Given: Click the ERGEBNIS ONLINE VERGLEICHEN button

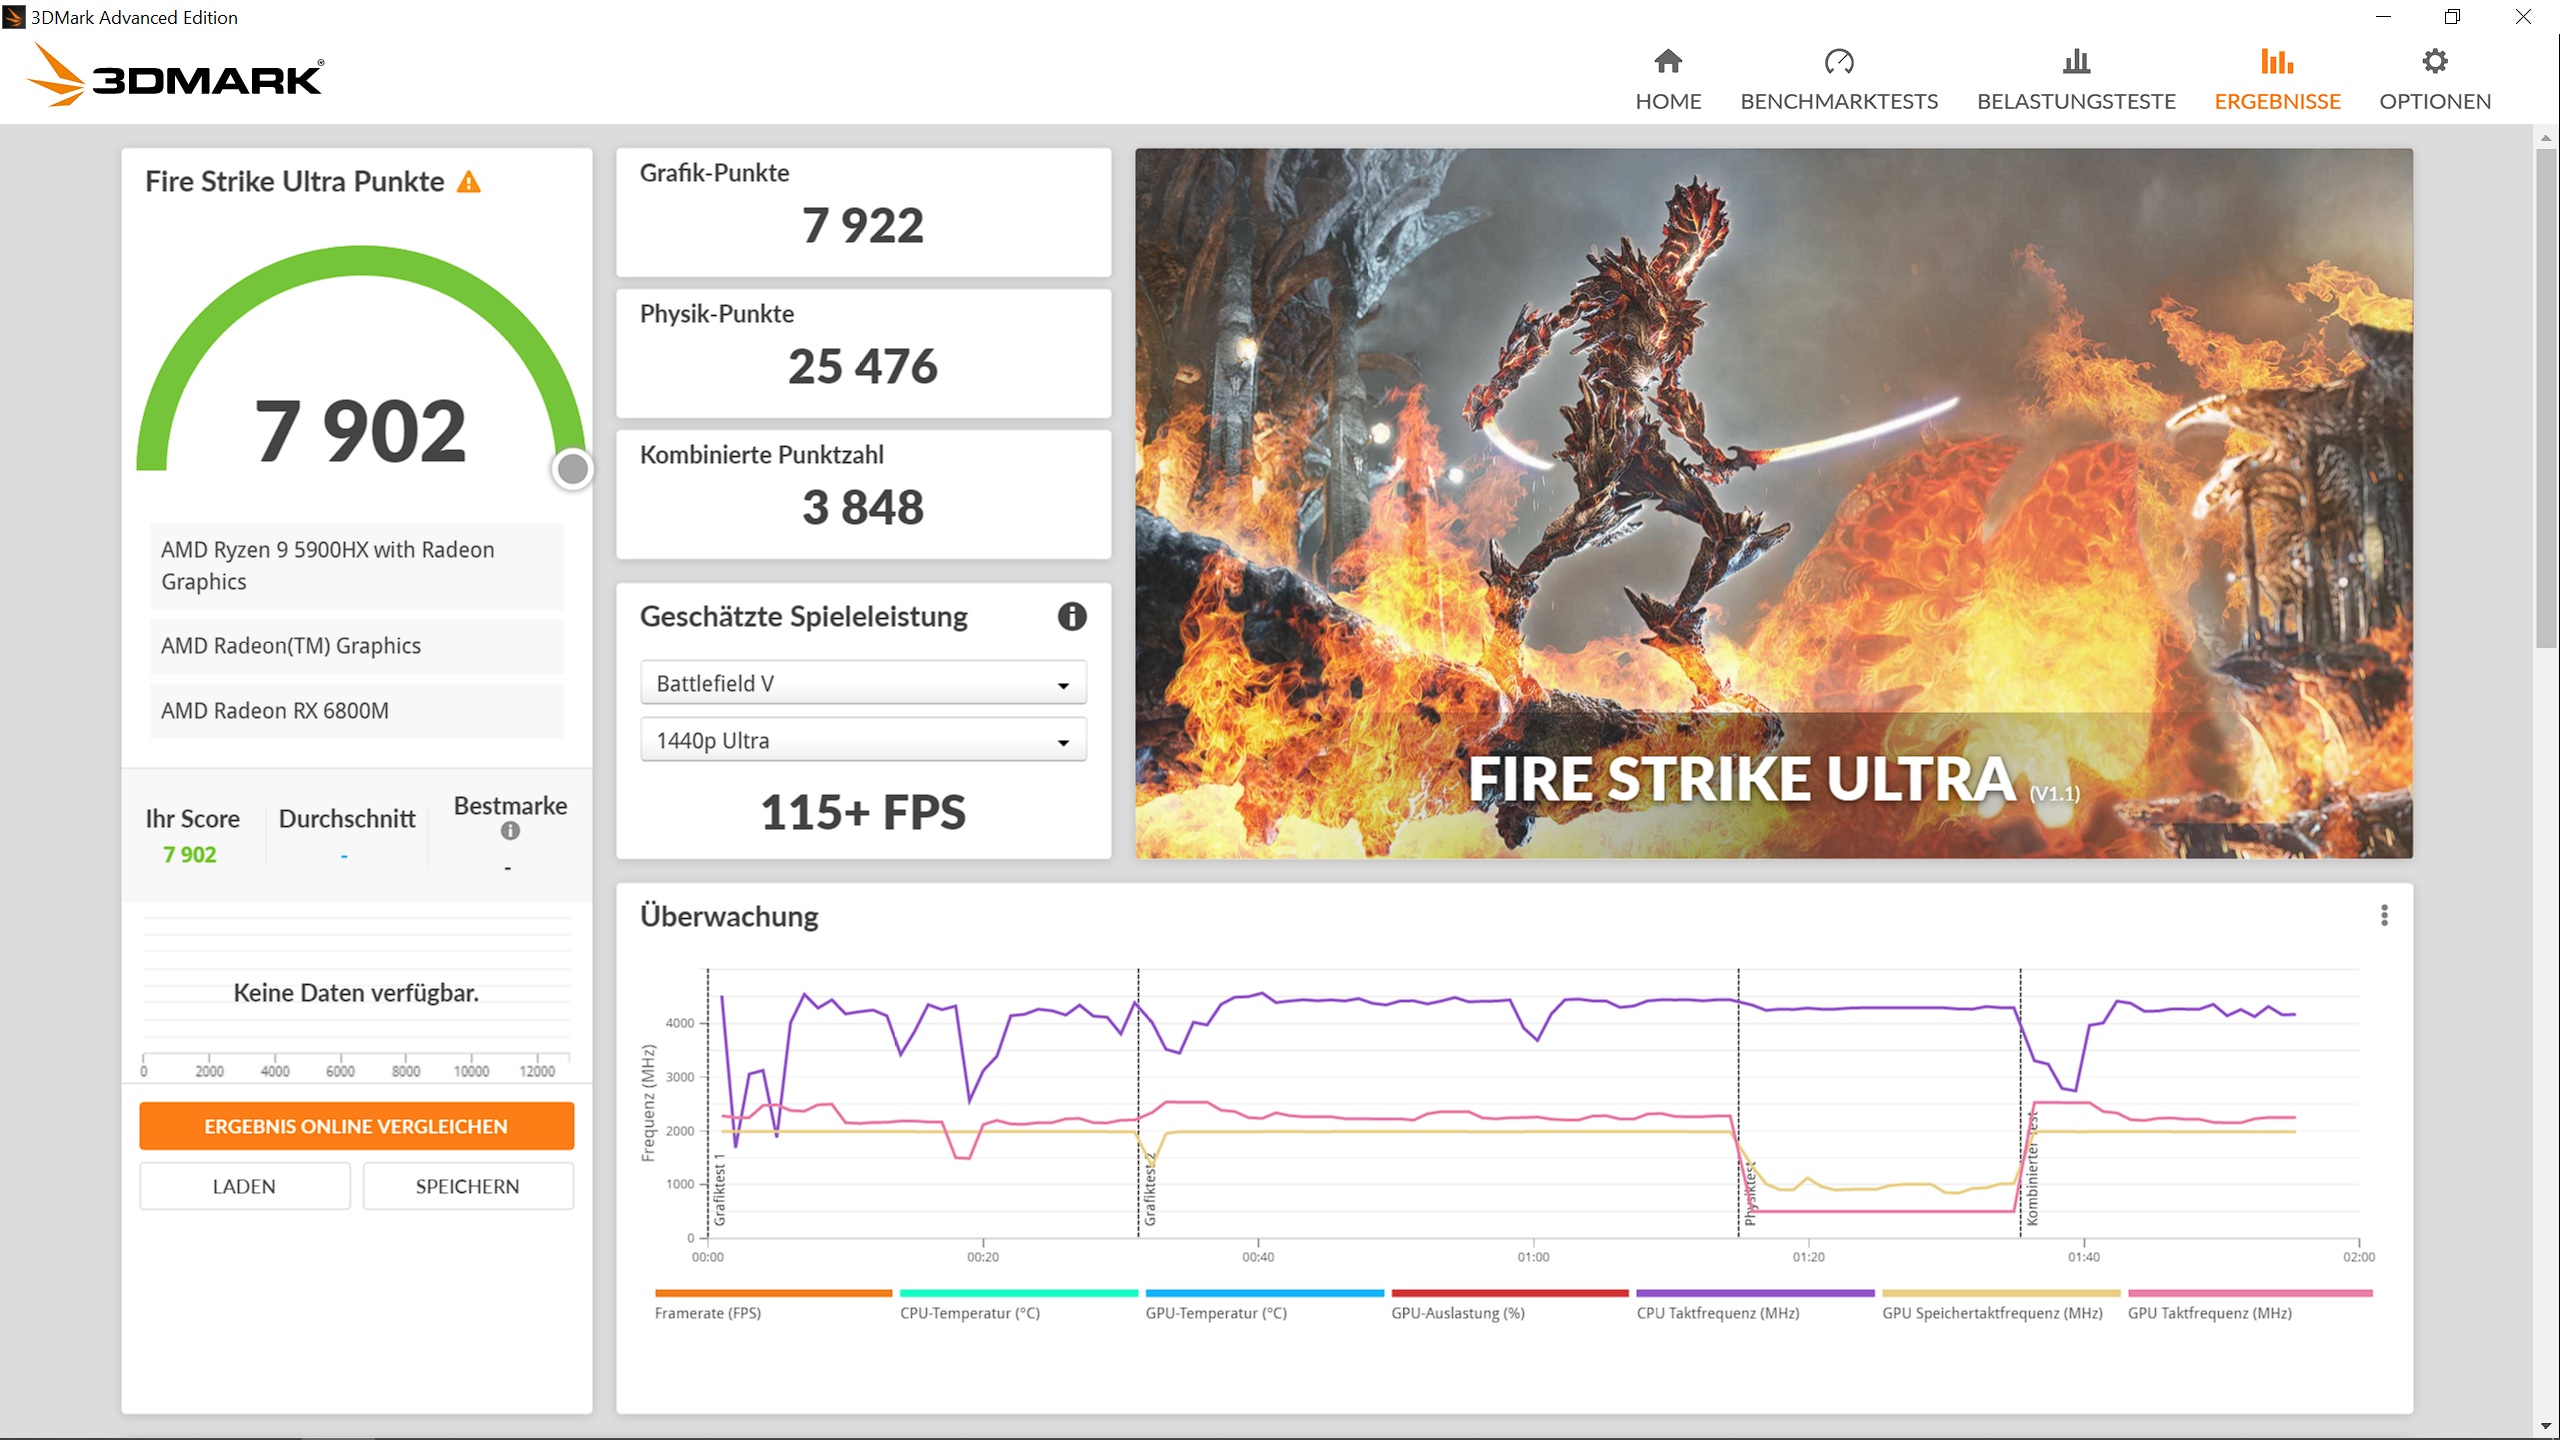Looking at the screenshot, I should click(356, 1126).
